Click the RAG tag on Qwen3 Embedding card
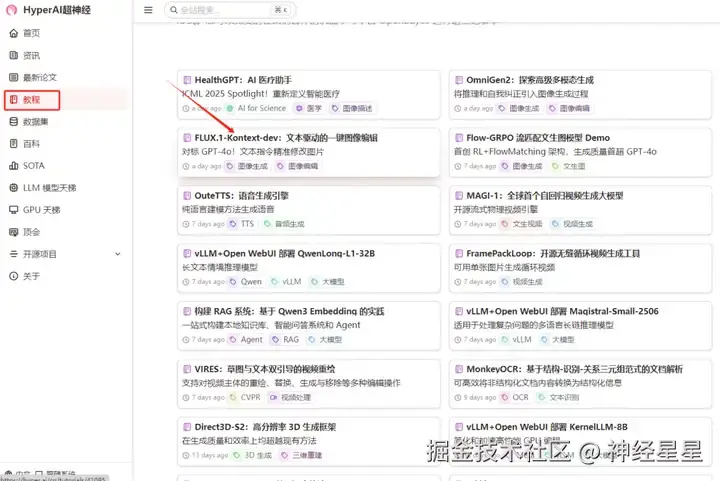This screenshot has height=481, width=720. pos(286,340)
